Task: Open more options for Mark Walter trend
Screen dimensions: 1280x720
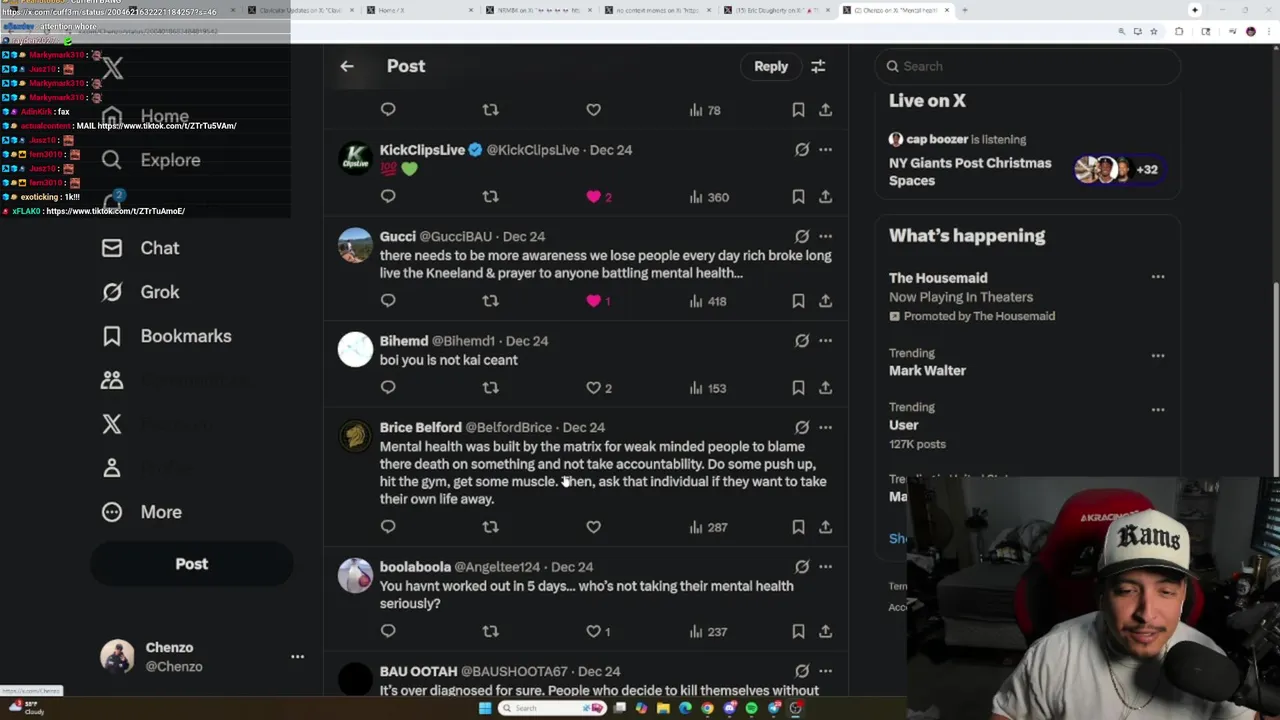Action: click(x=1158, y=355)
